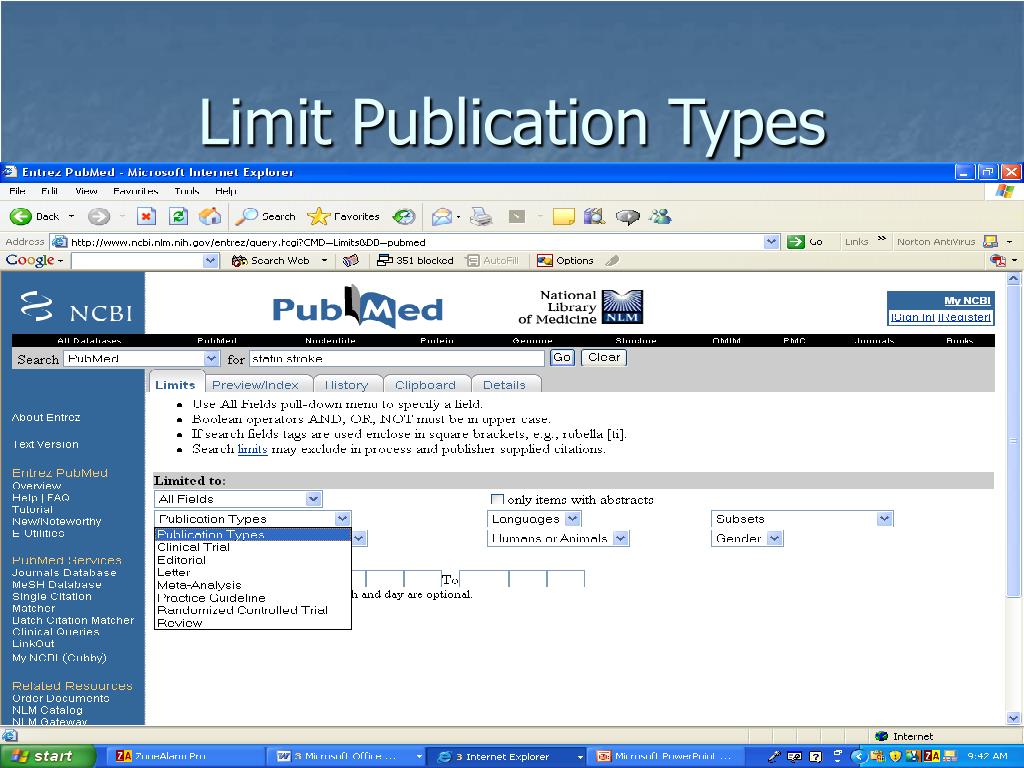The image size is (1024, 768).
Task: Check only items with abstracts
Action: point(497,500)
